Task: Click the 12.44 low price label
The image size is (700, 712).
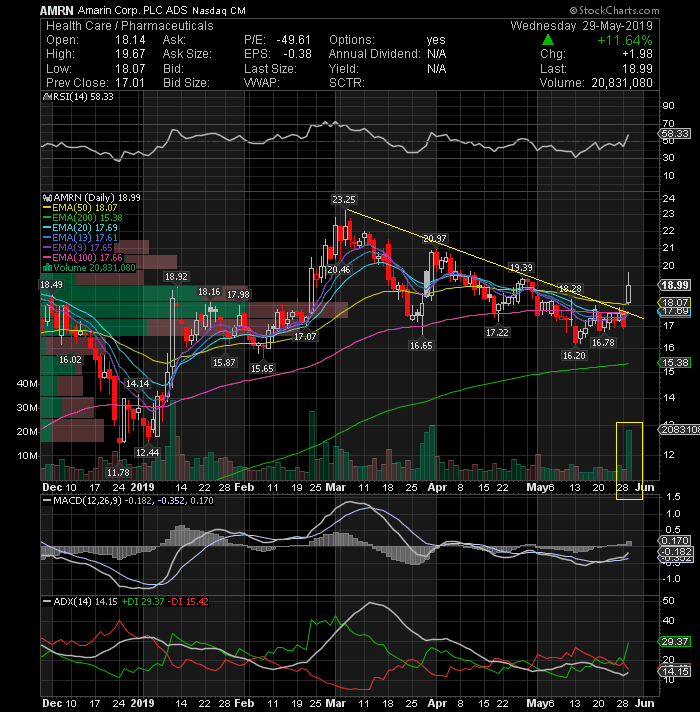Action: click(x=148, y=452)
